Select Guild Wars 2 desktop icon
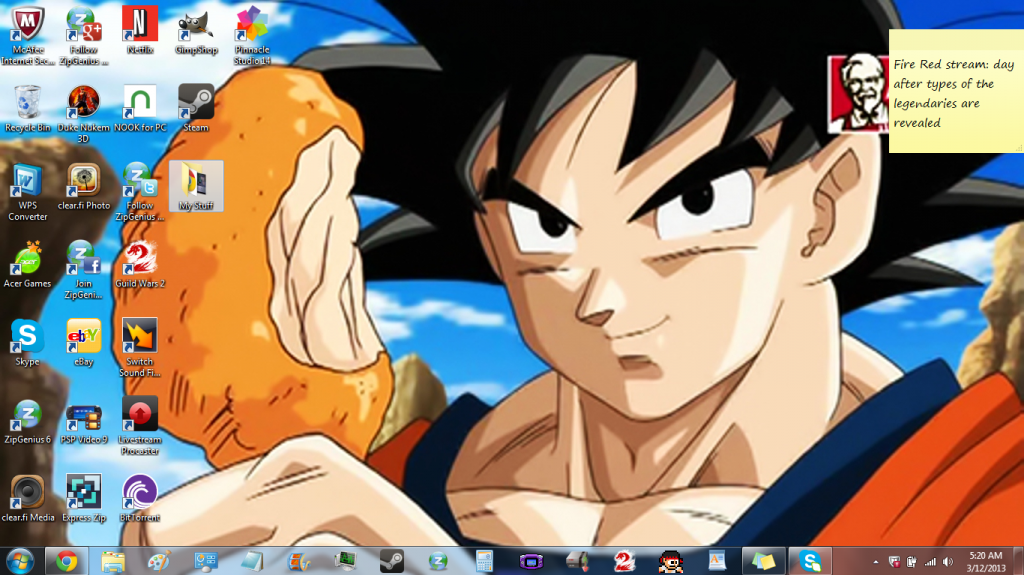The height and width of the screenshot is (575, 1024). pyautogui.click(x=140, y=264)
